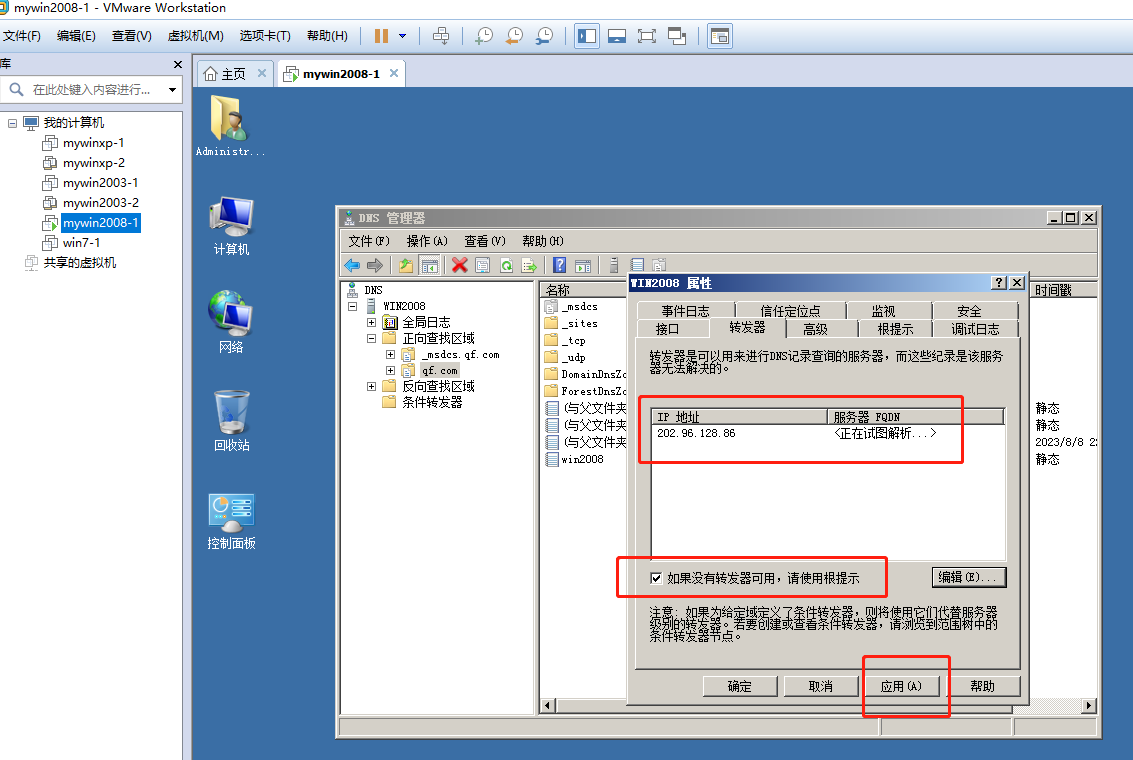Pause the virtual machine with VMware pause button
Viewport: 1133px width, 760px height.
pyautogui.click(x=381, y=35)
